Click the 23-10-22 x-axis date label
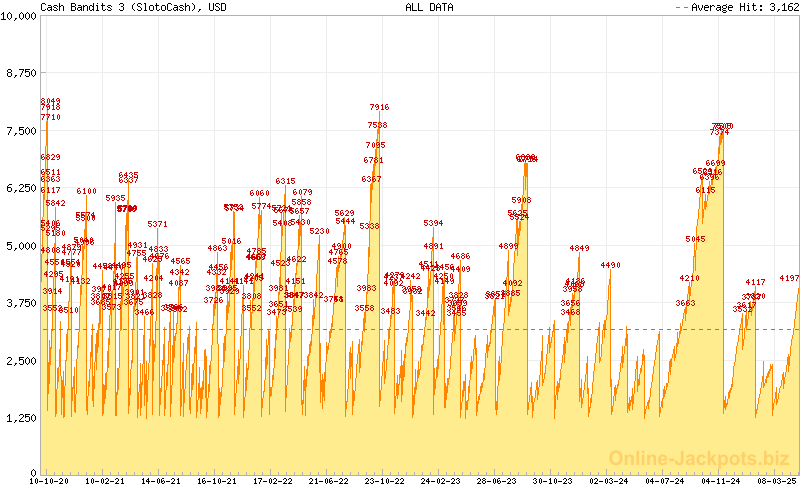Viewport: 800px width, 490px height. pos(384,482)
